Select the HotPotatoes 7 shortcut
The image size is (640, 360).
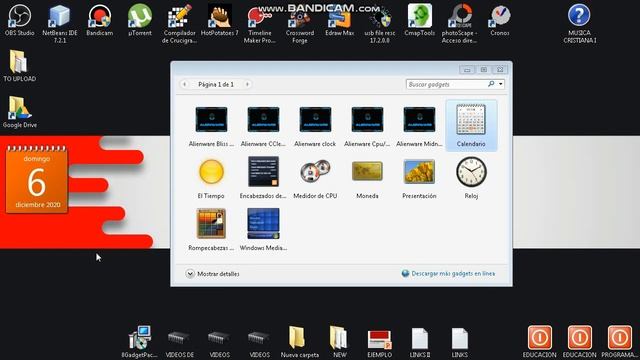220,20
